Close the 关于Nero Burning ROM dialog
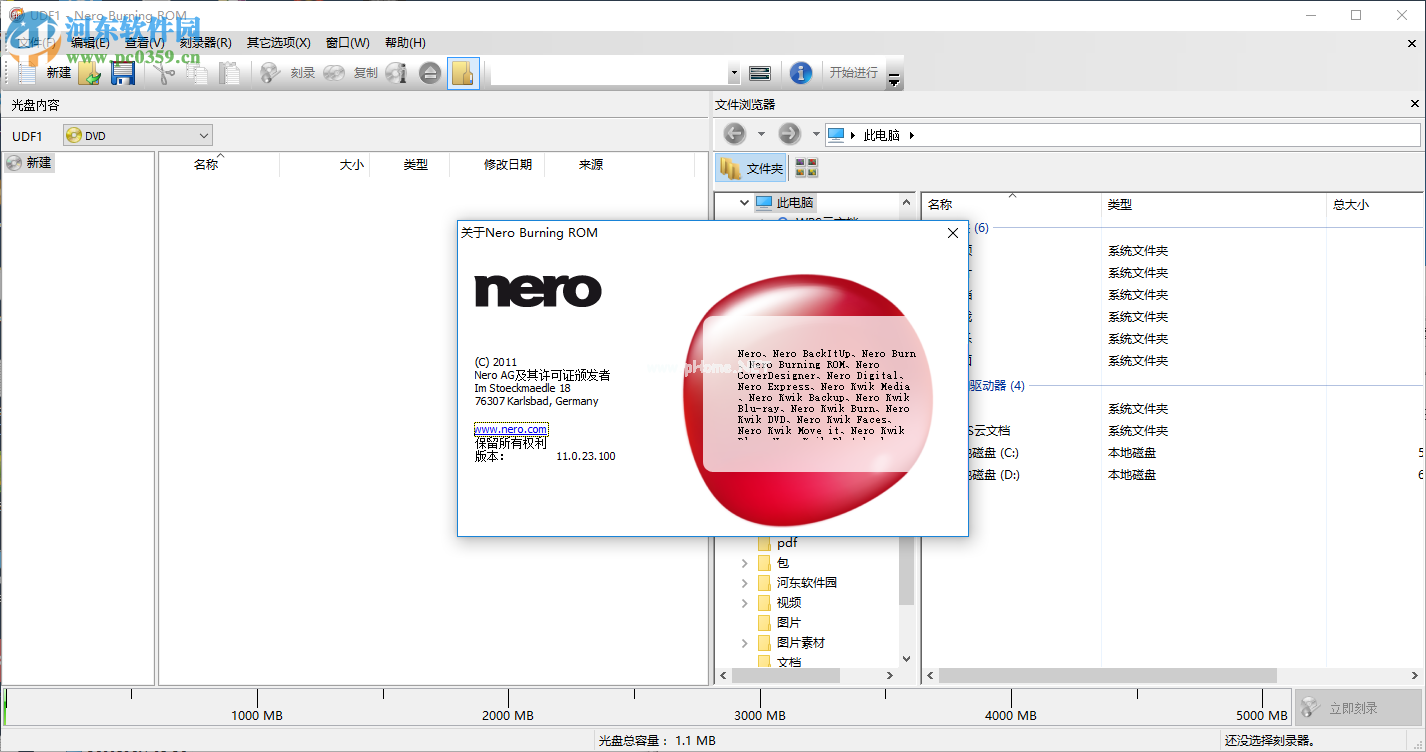Viewport: 1426px width, 752px height. pos(953,233)
